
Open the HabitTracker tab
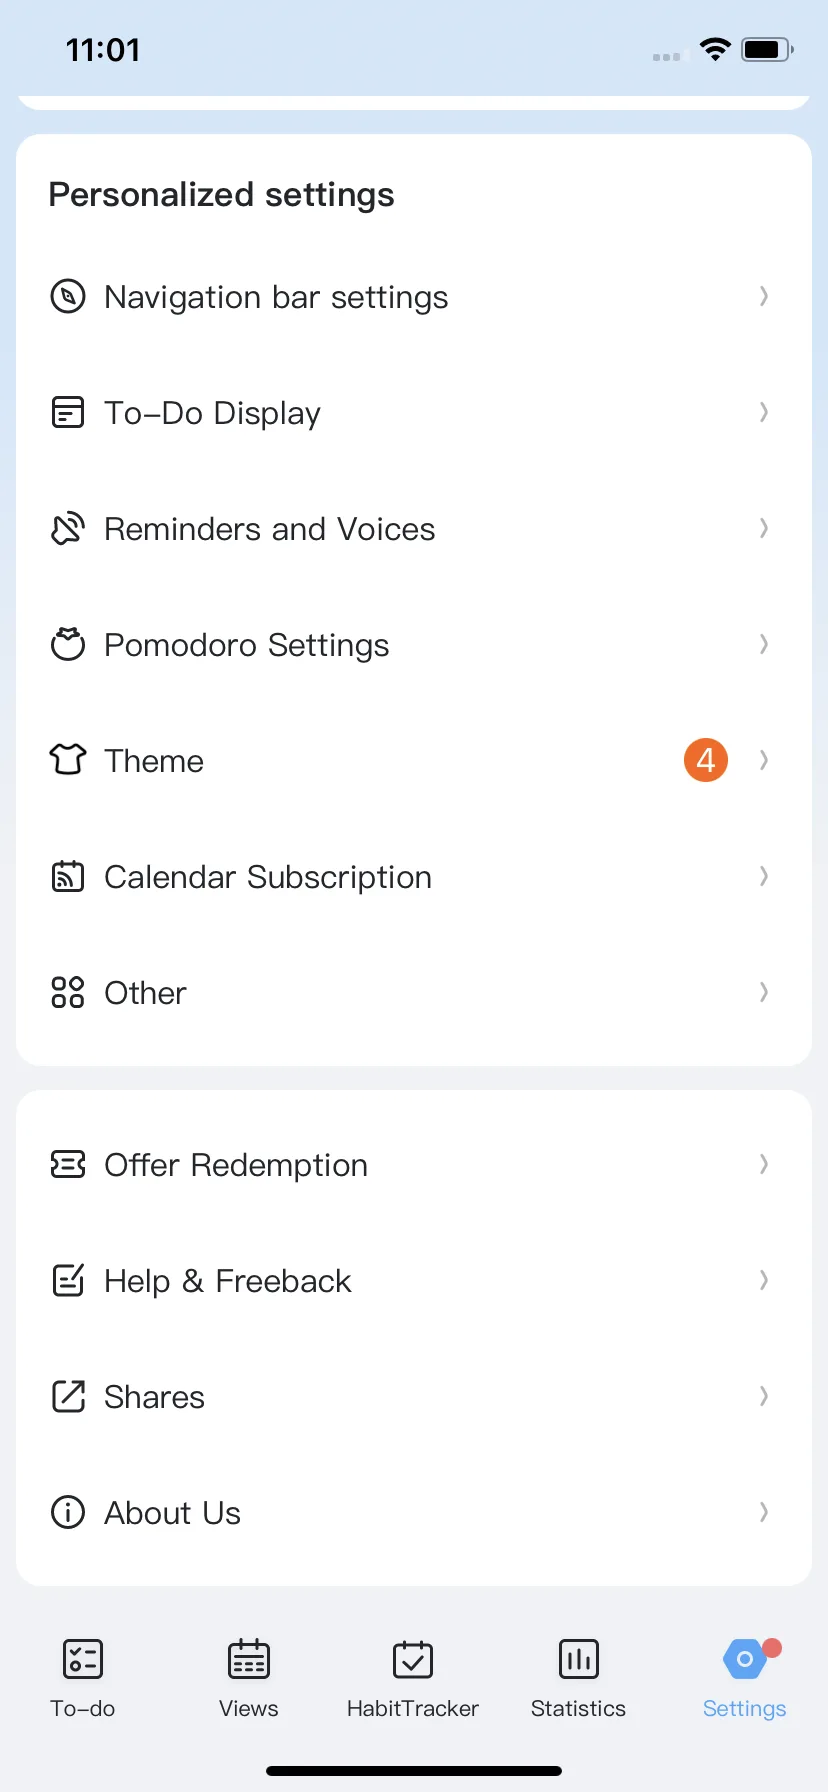(413, 1679)
